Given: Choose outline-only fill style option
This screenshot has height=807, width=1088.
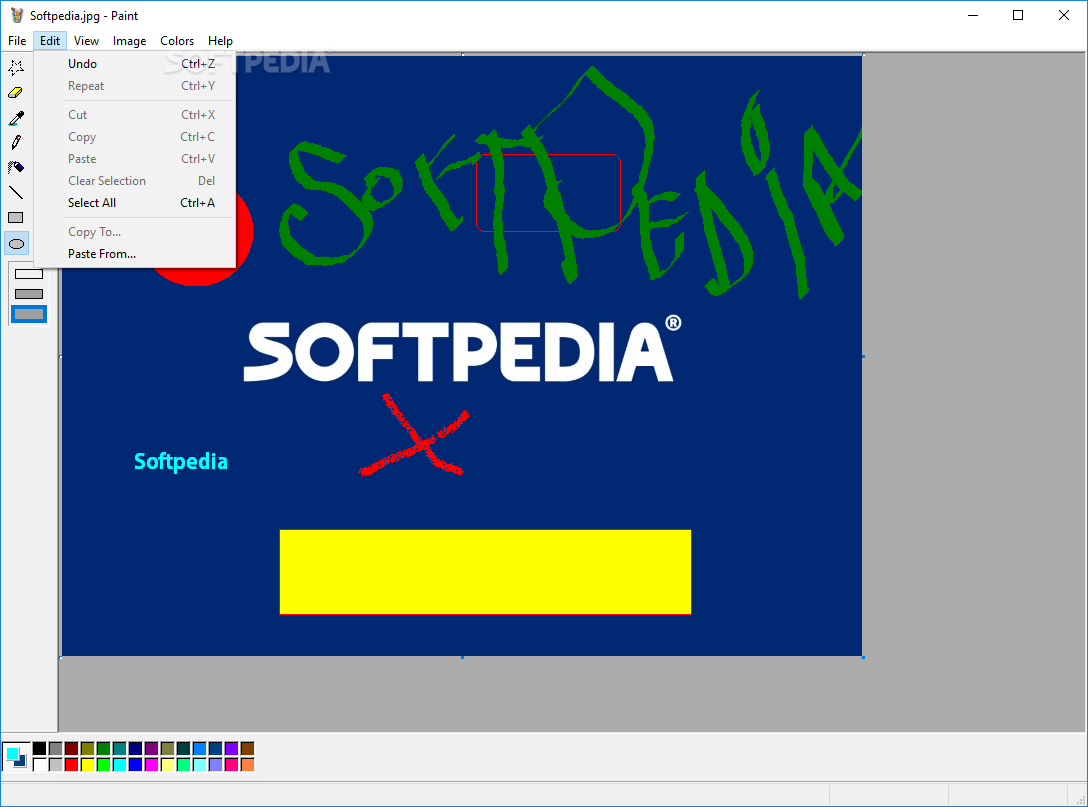Looking at the screenshot, I should (x=28, y=274).
